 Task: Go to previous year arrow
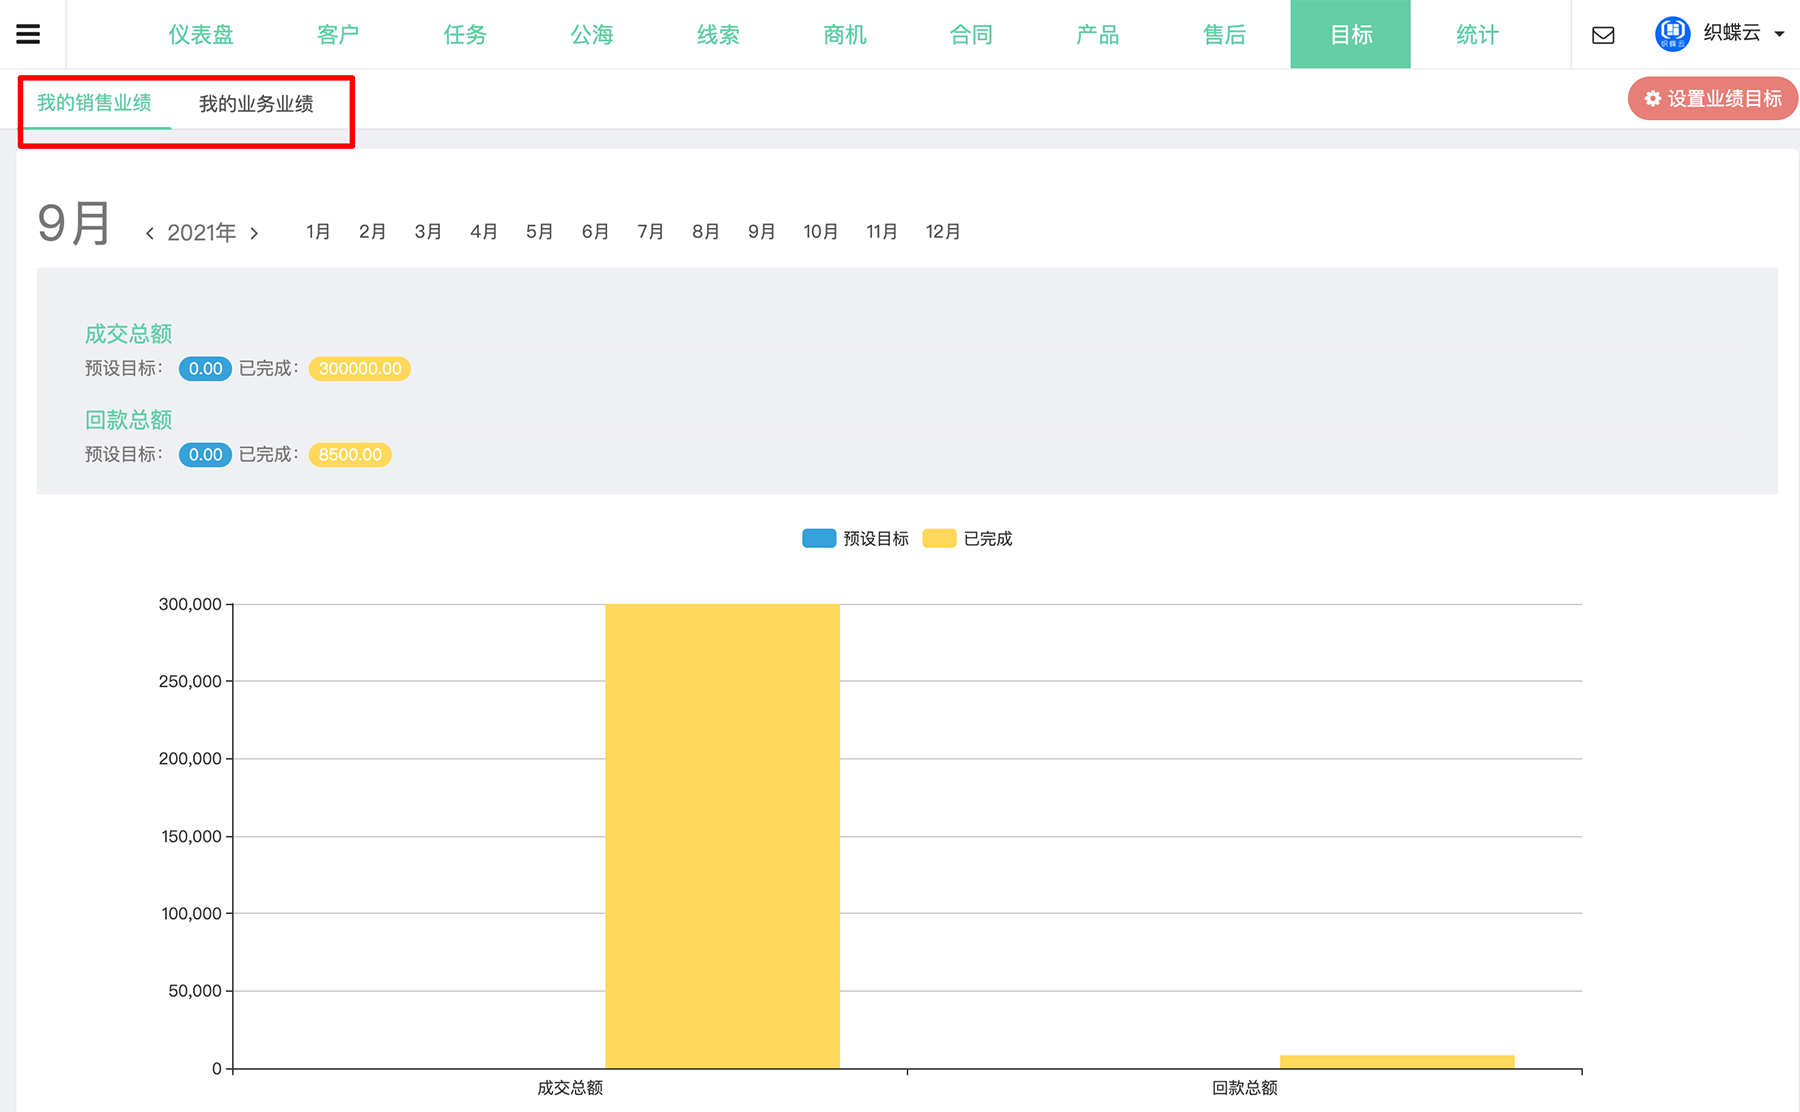(x=150, y=233)
